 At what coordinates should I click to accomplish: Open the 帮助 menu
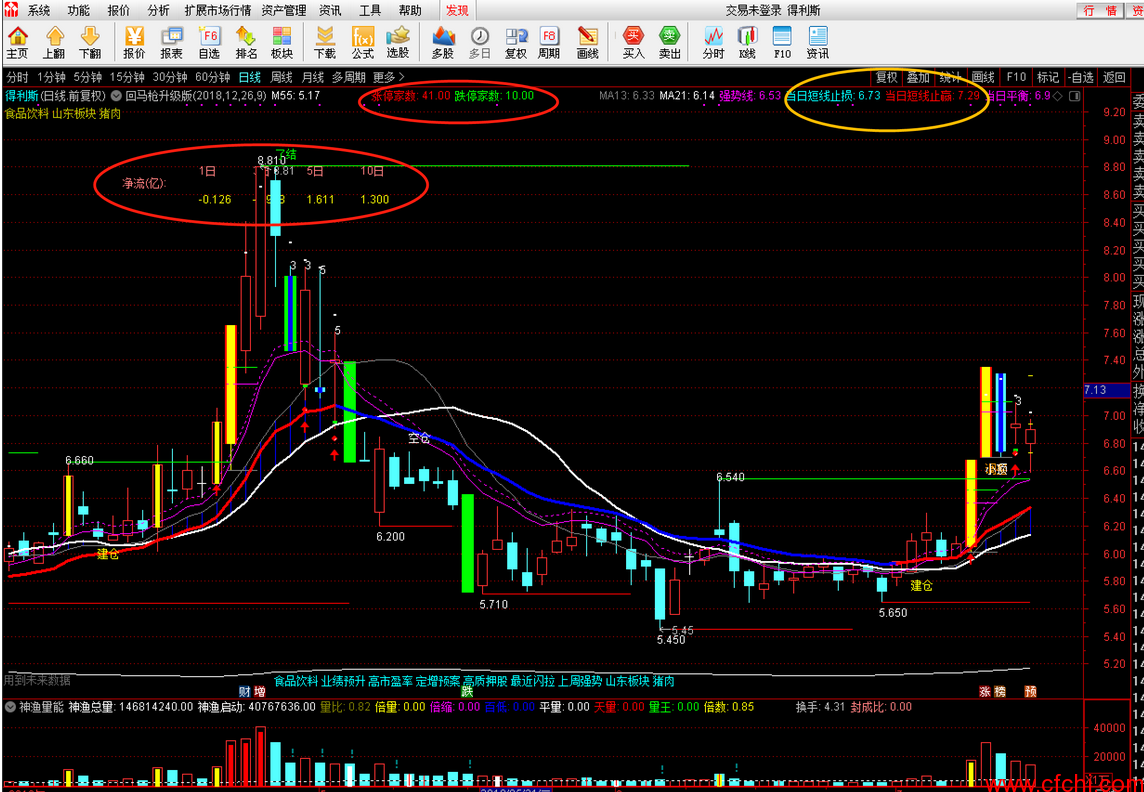point(410,10)
